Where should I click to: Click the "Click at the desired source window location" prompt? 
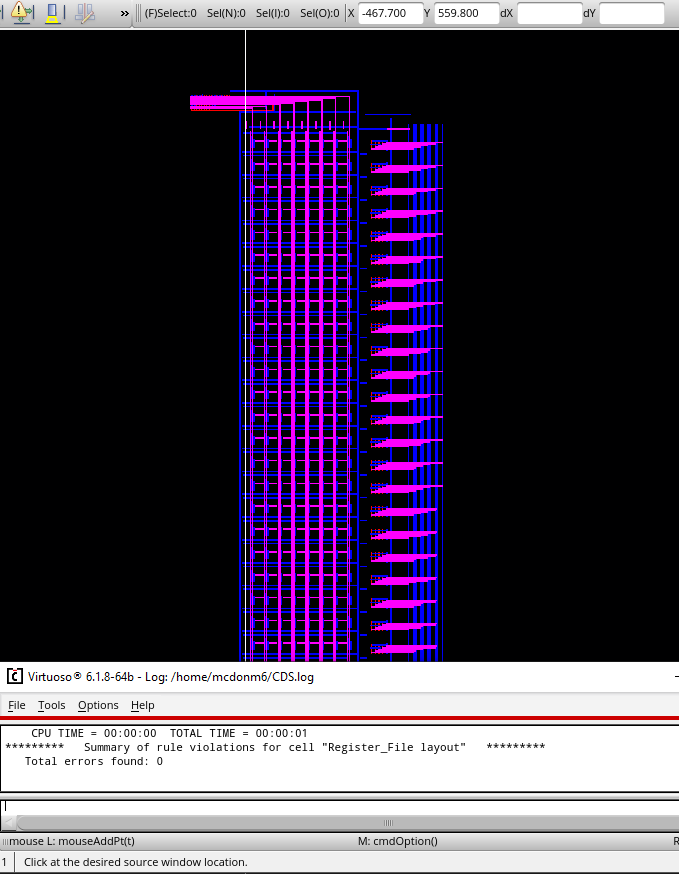135,862
